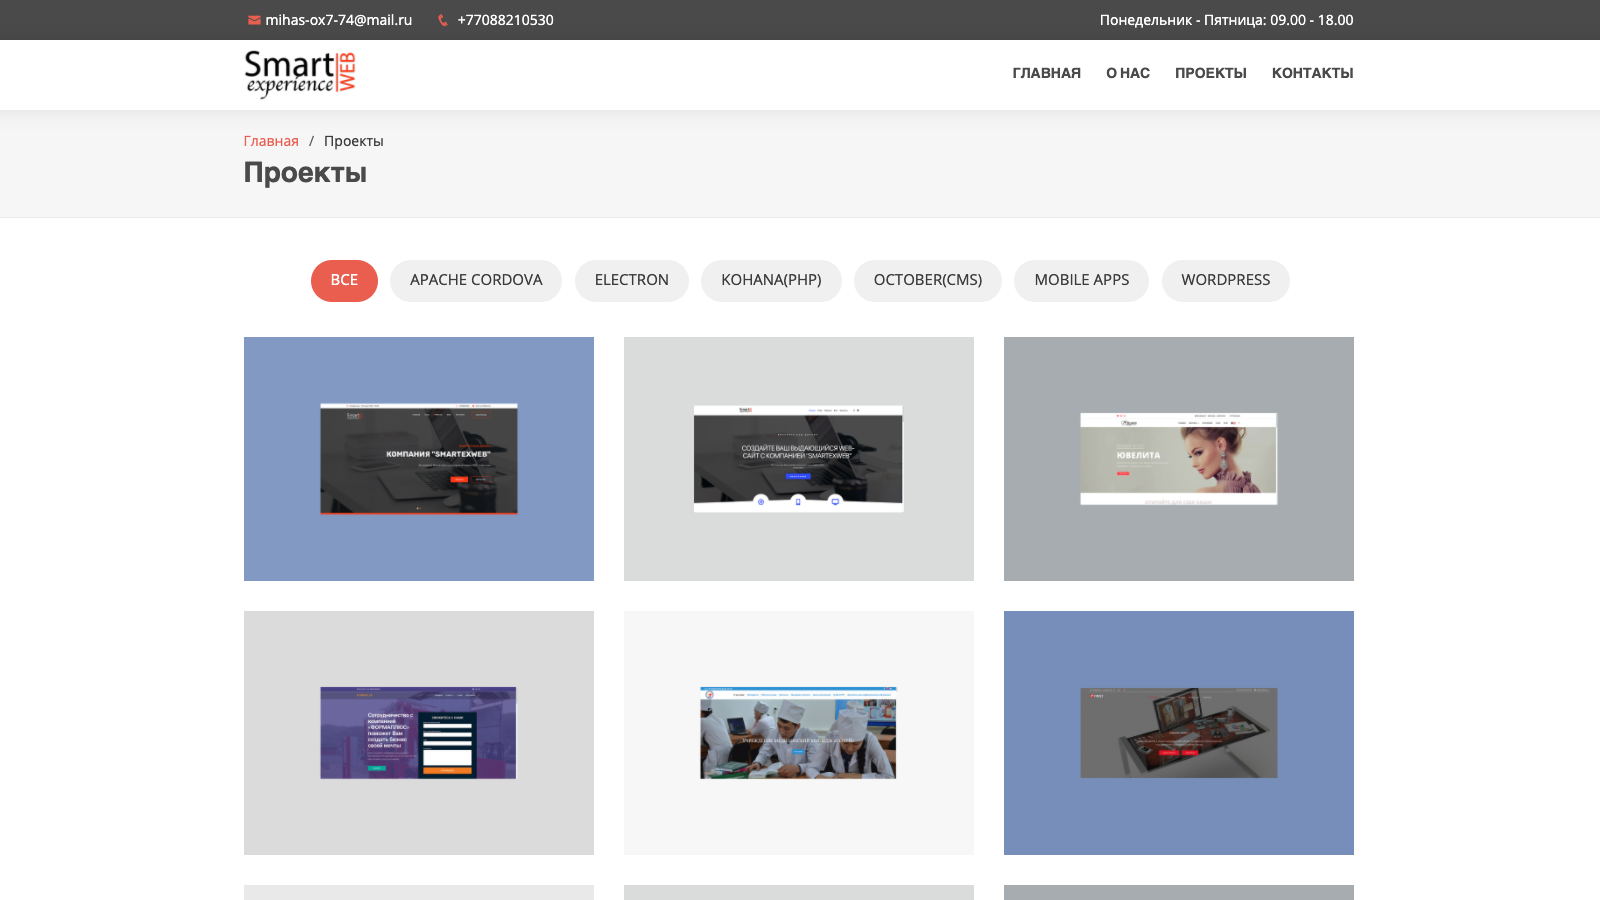Select the ПРОЕКТЫ navigation item
1600x900 pixels.
[1210, 73]
